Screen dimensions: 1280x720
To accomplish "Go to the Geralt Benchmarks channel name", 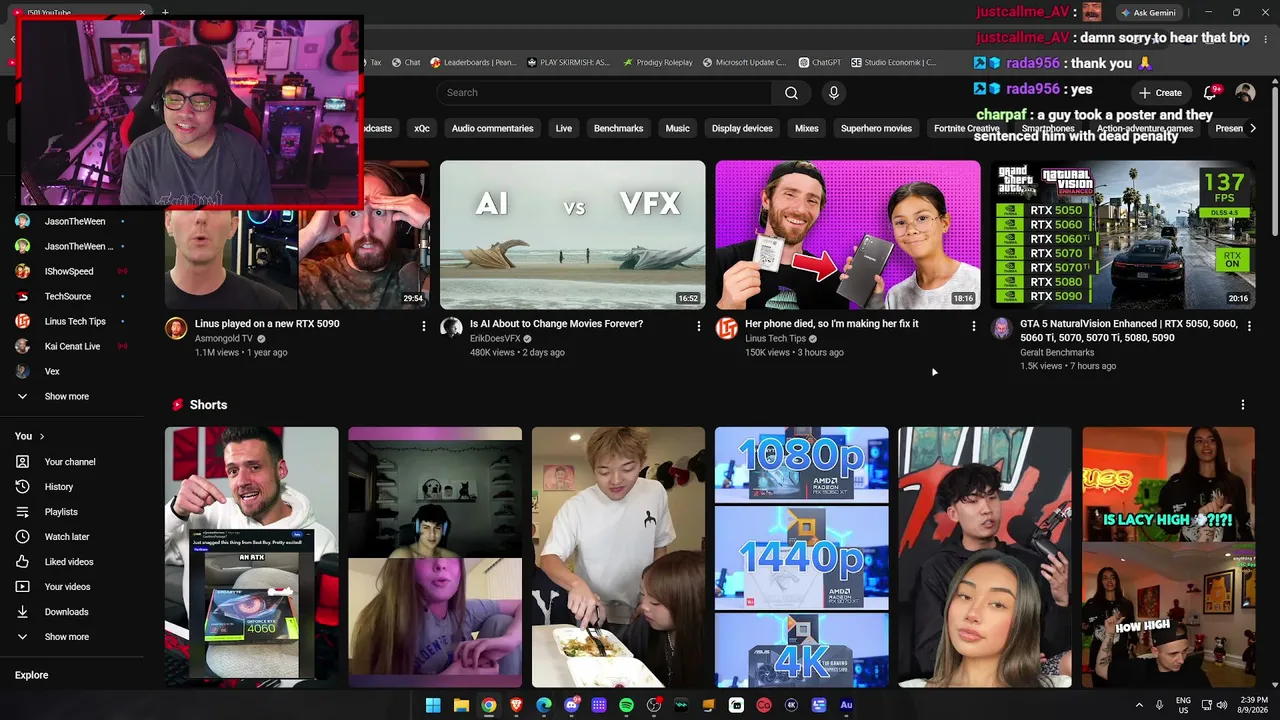I will (x=1057, y=352).
